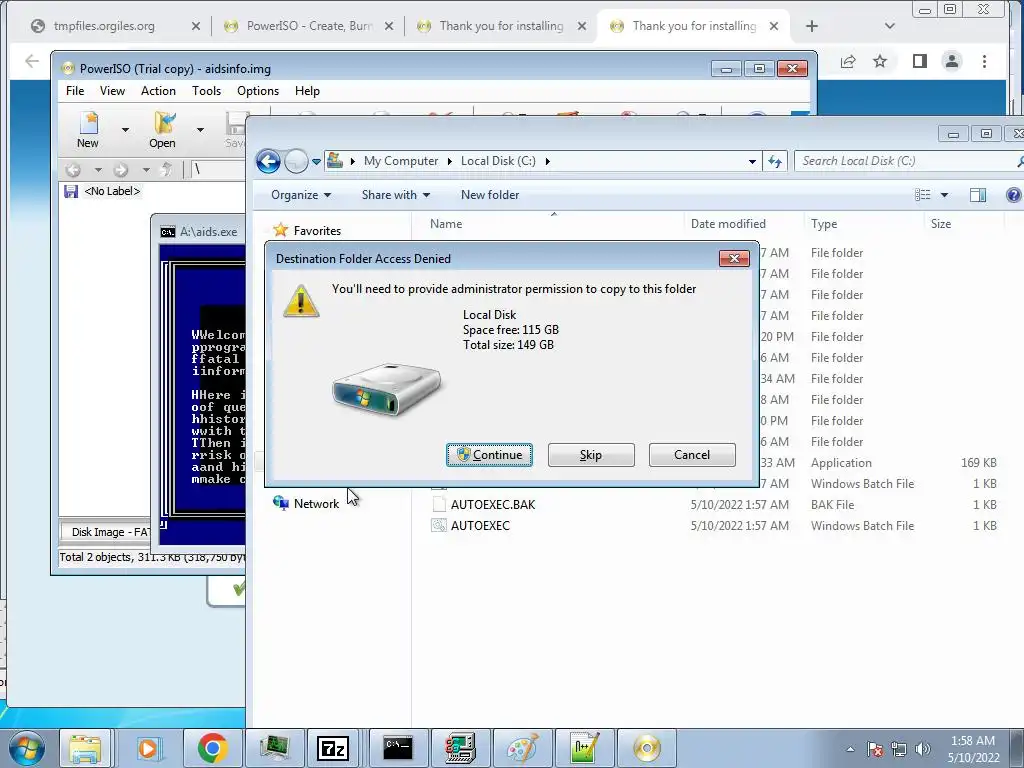Click the Chrome back arrow
This screenshot has width=1024, height=768.
[x=31, y=61]
